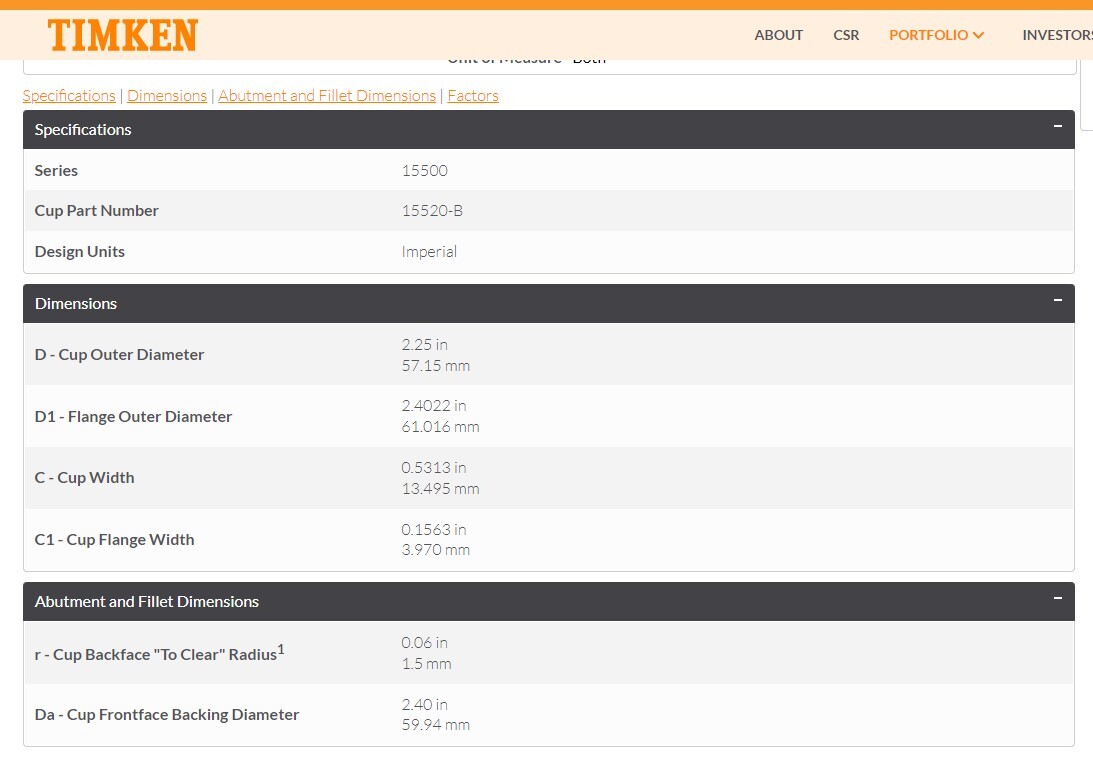Select the value 0.5313 in
The width and height of the screenshot is (1093, 757).
(x=434, y=468)
